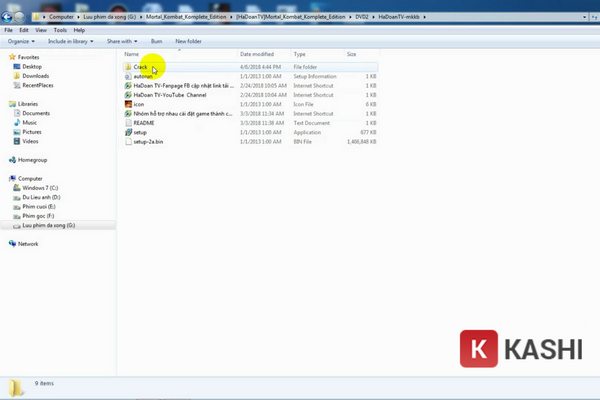Click the Back navigation arrow button
600x400 pixels.
(x=7, y=17)
